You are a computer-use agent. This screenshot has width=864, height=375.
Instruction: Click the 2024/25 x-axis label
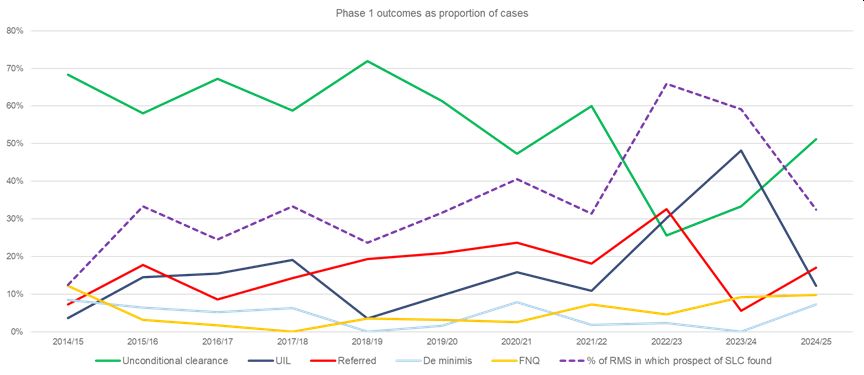click(816, 342)
